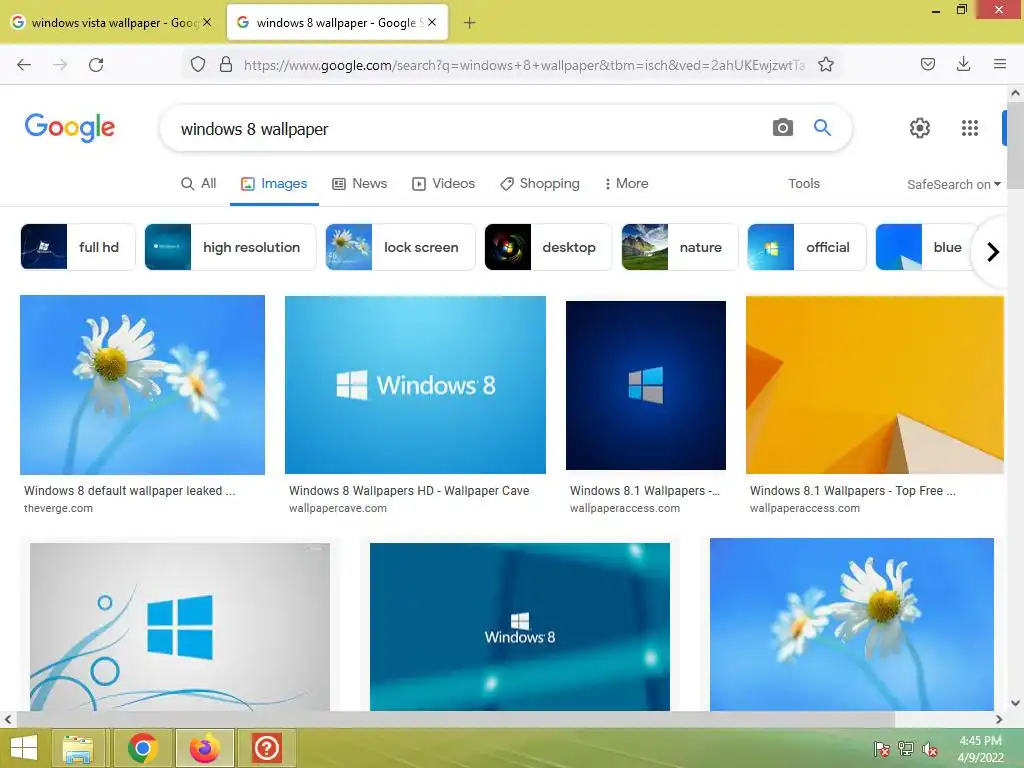Open 'Windows 8 default wallpaper leaked' link

pos(129,490)
